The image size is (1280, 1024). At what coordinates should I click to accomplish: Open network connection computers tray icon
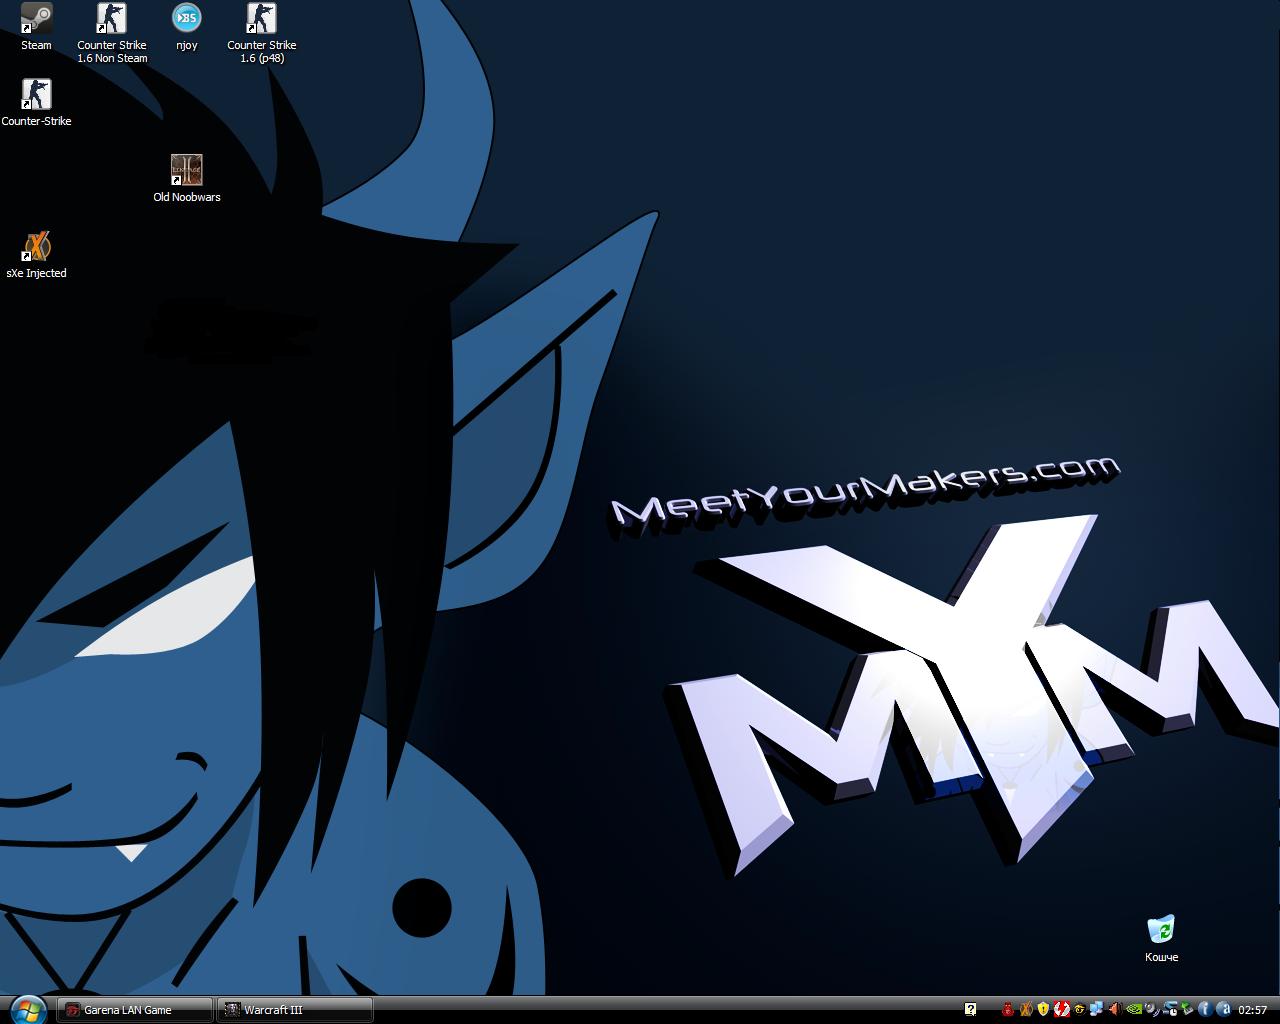(1097, 1009)
